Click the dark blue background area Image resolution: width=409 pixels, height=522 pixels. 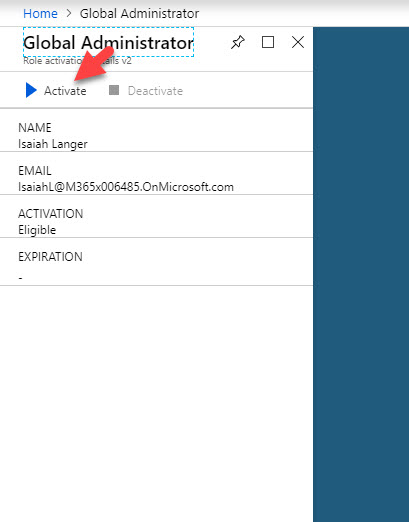[x=361, y=274]
